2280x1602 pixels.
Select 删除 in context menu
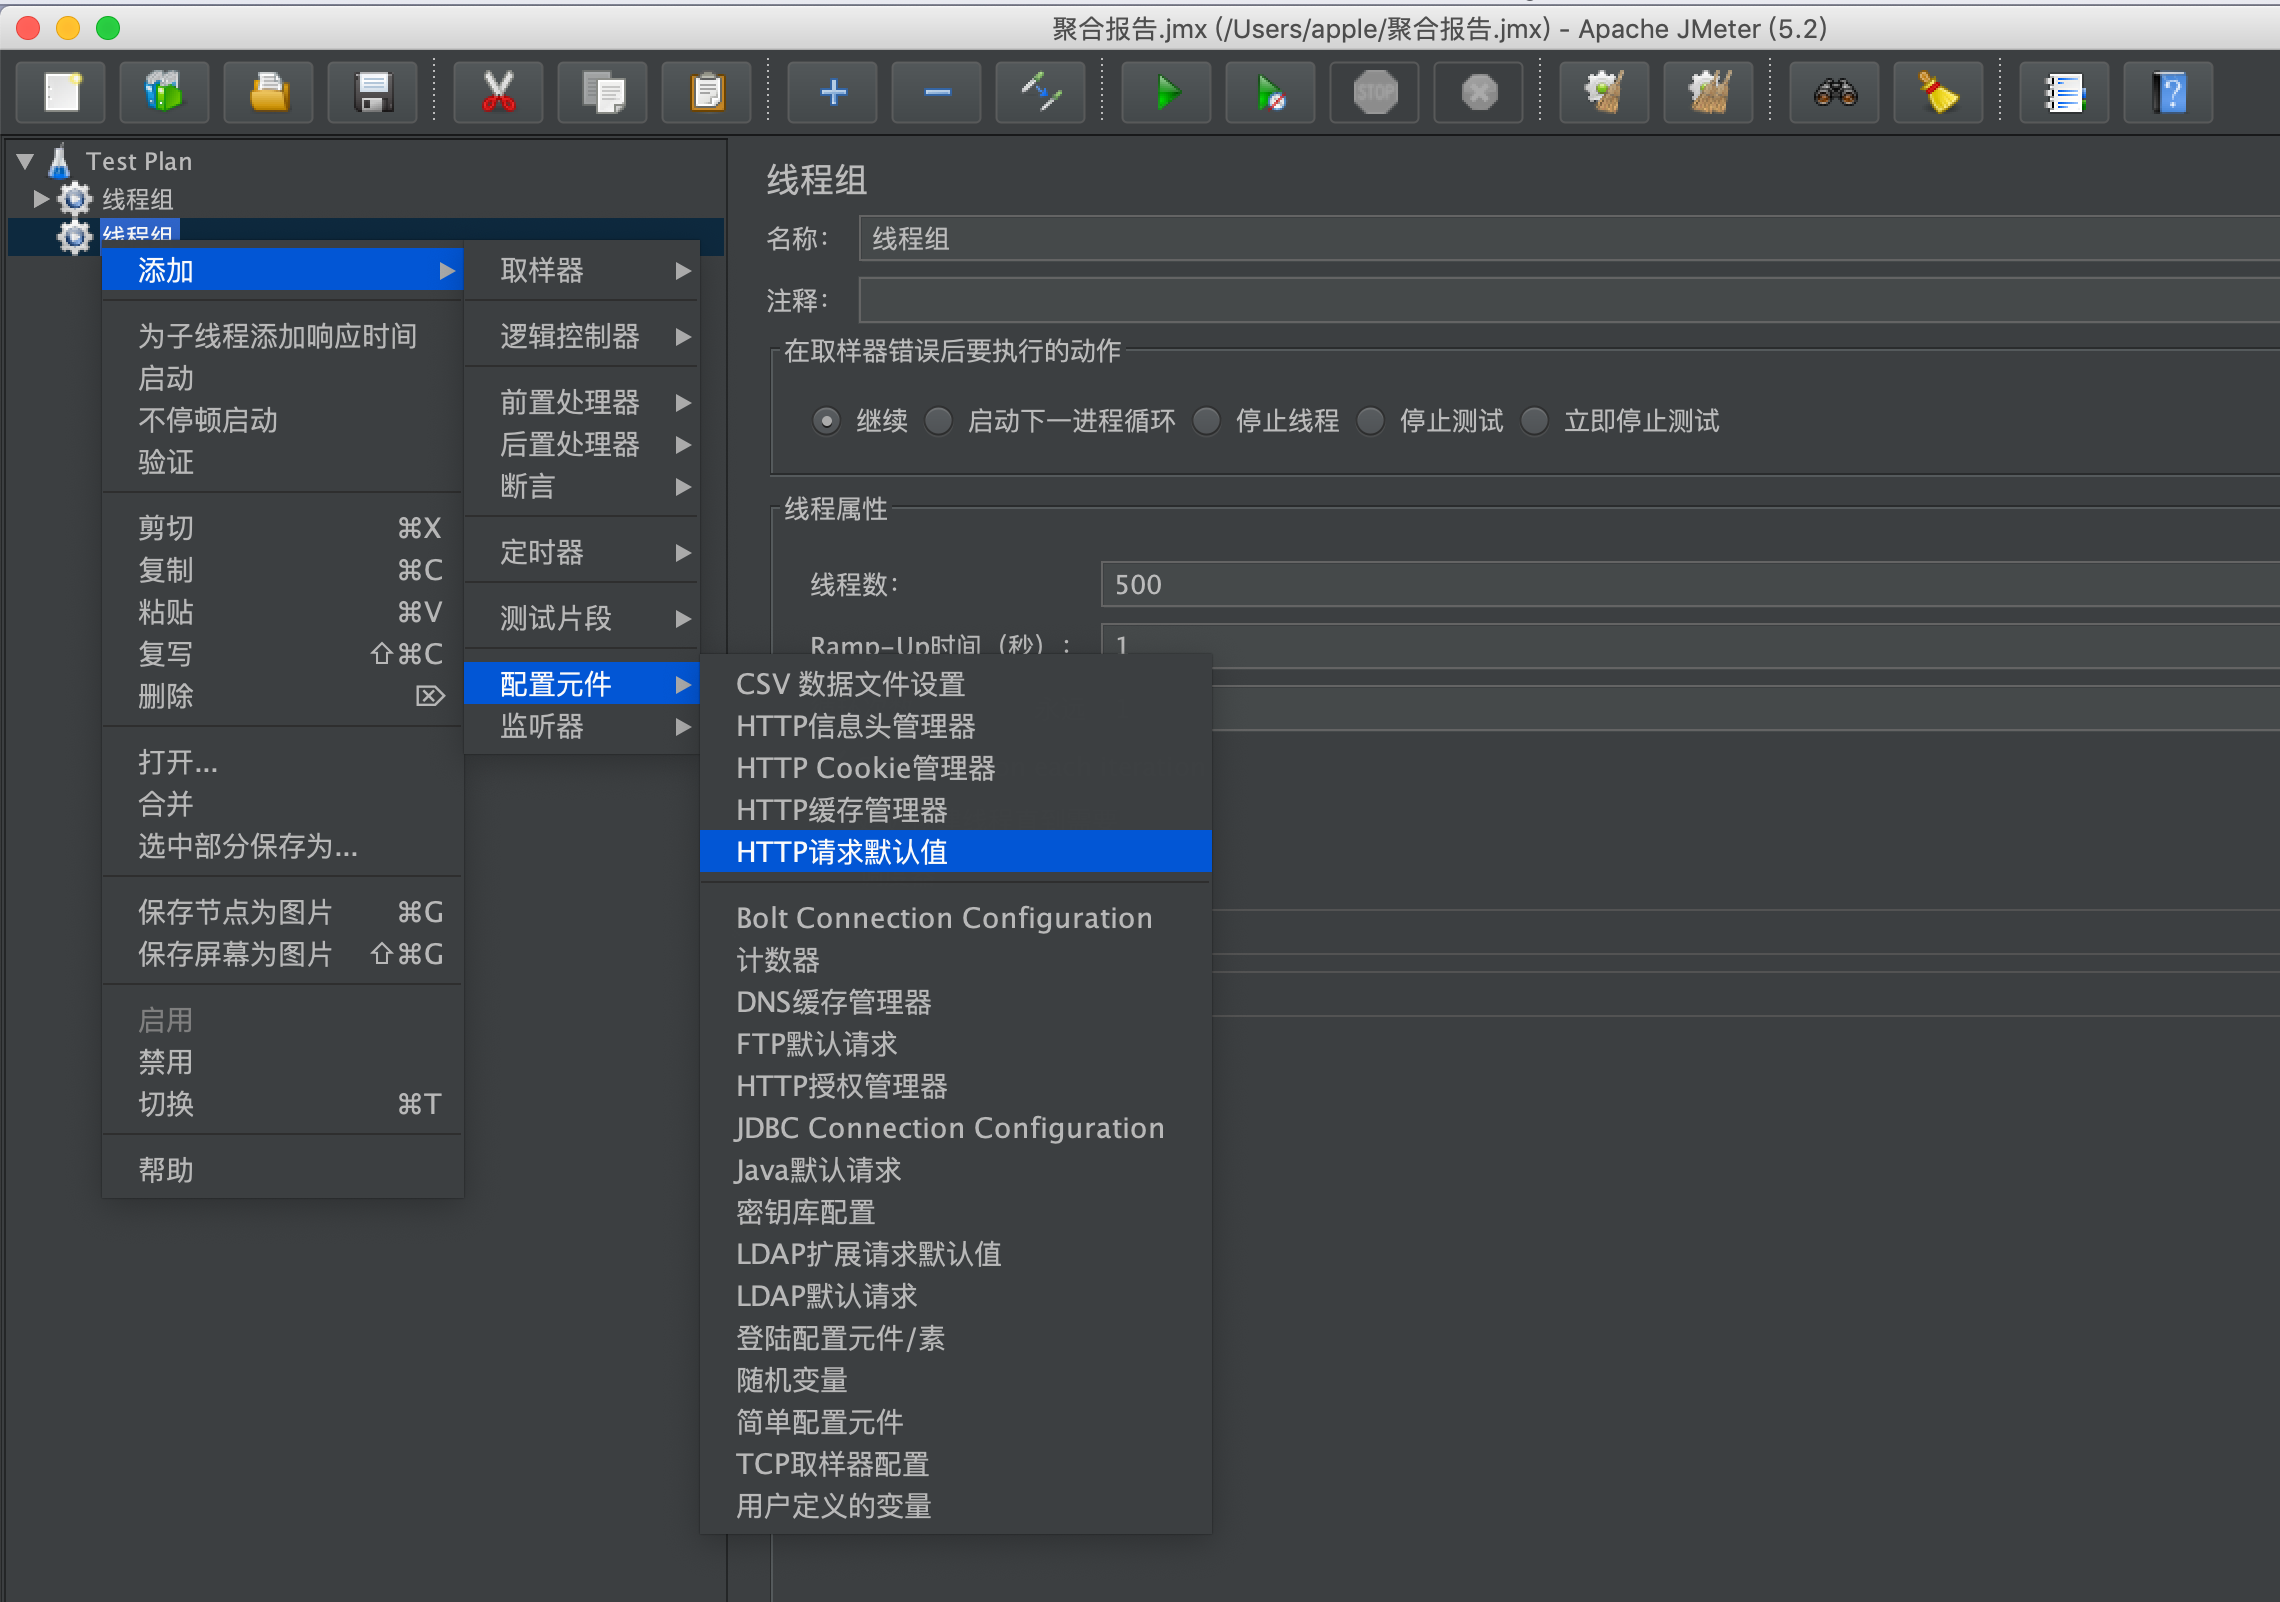tap(282, 696)
